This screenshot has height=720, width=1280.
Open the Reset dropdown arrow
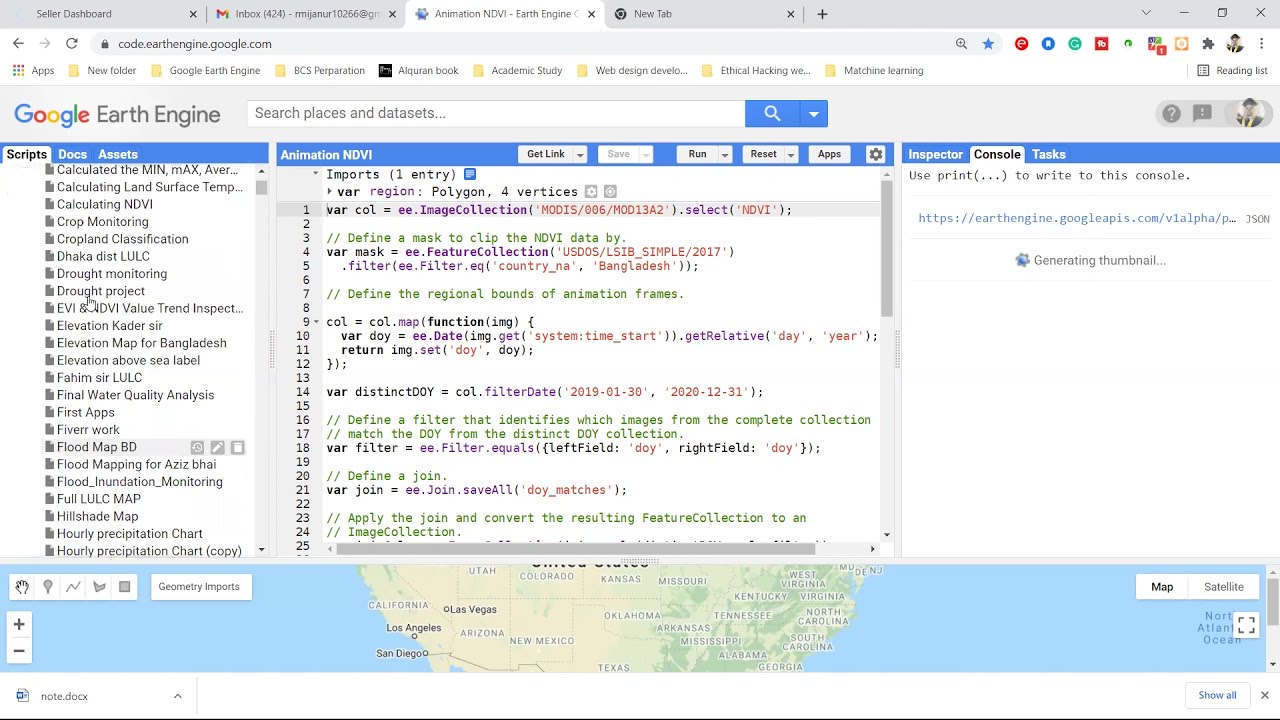(x=790, y=154)
